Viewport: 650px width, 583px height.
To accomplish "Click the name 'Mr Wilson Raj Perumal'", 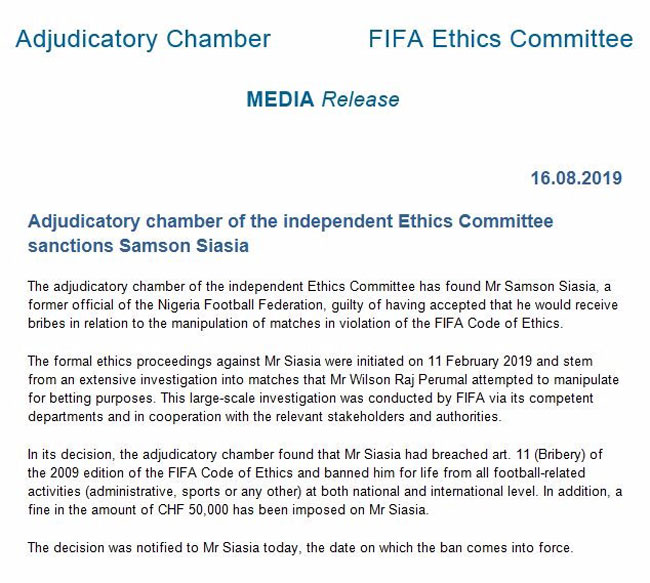I will (399, 379).
